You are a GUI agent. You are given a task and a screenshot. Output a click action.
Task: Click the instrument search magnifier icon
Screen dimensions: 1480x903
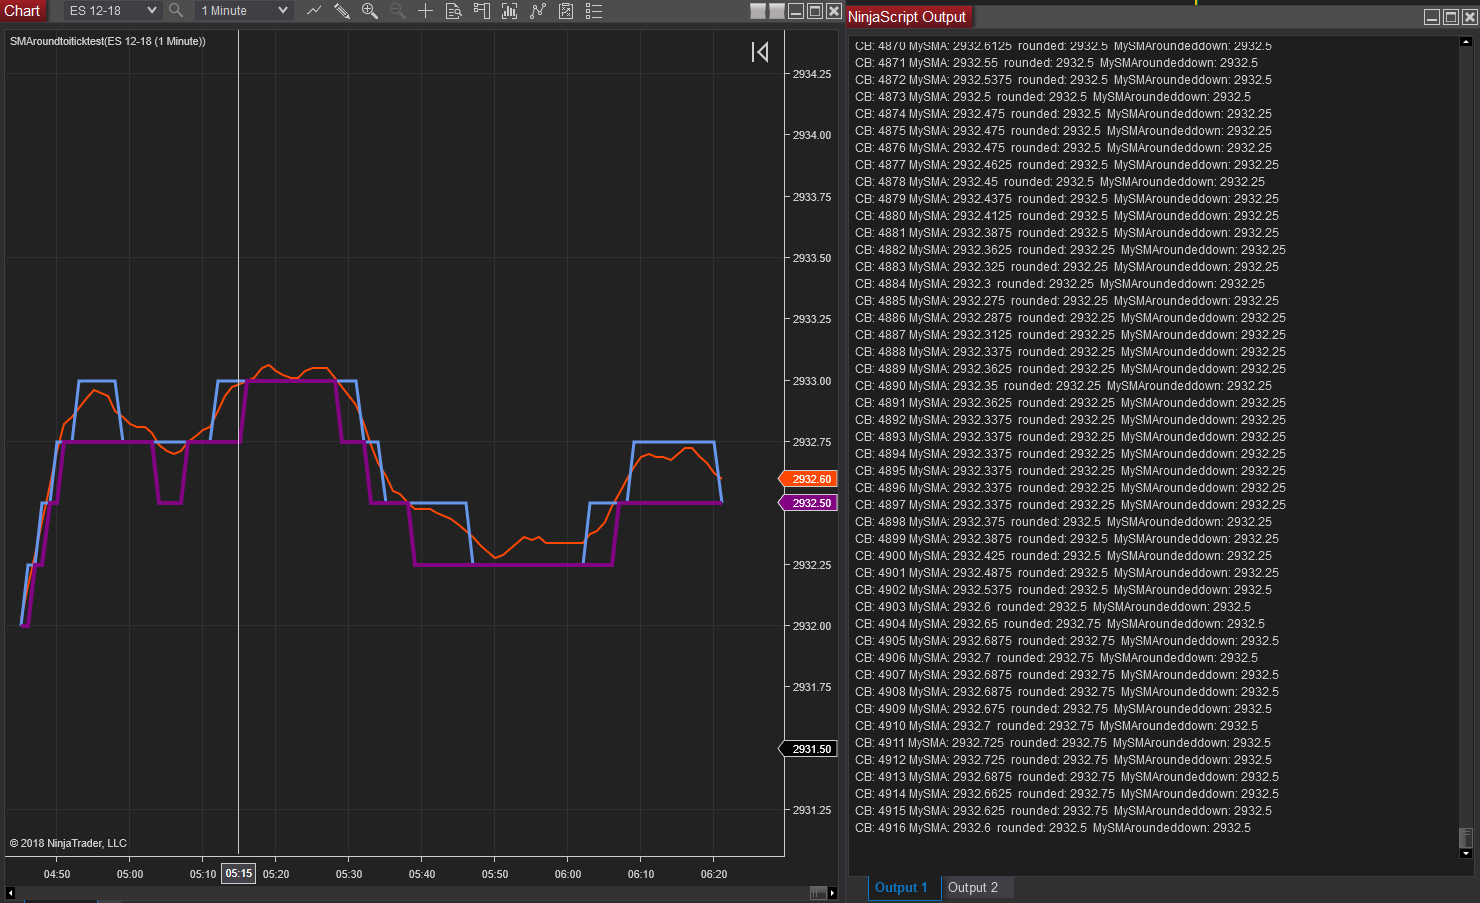pyautogui.click(x=176, y=11)
